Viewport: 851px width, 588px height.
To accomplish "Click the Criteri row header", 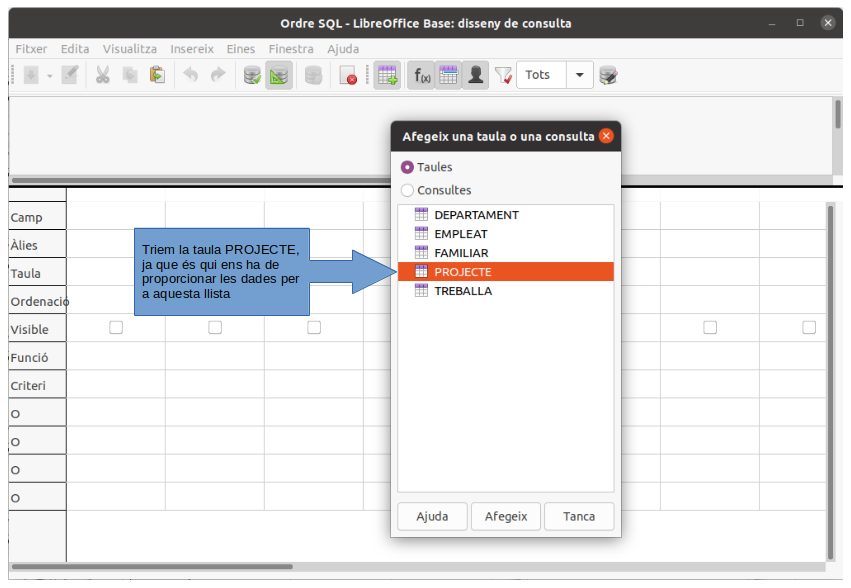I will click(x=37, y=385).
